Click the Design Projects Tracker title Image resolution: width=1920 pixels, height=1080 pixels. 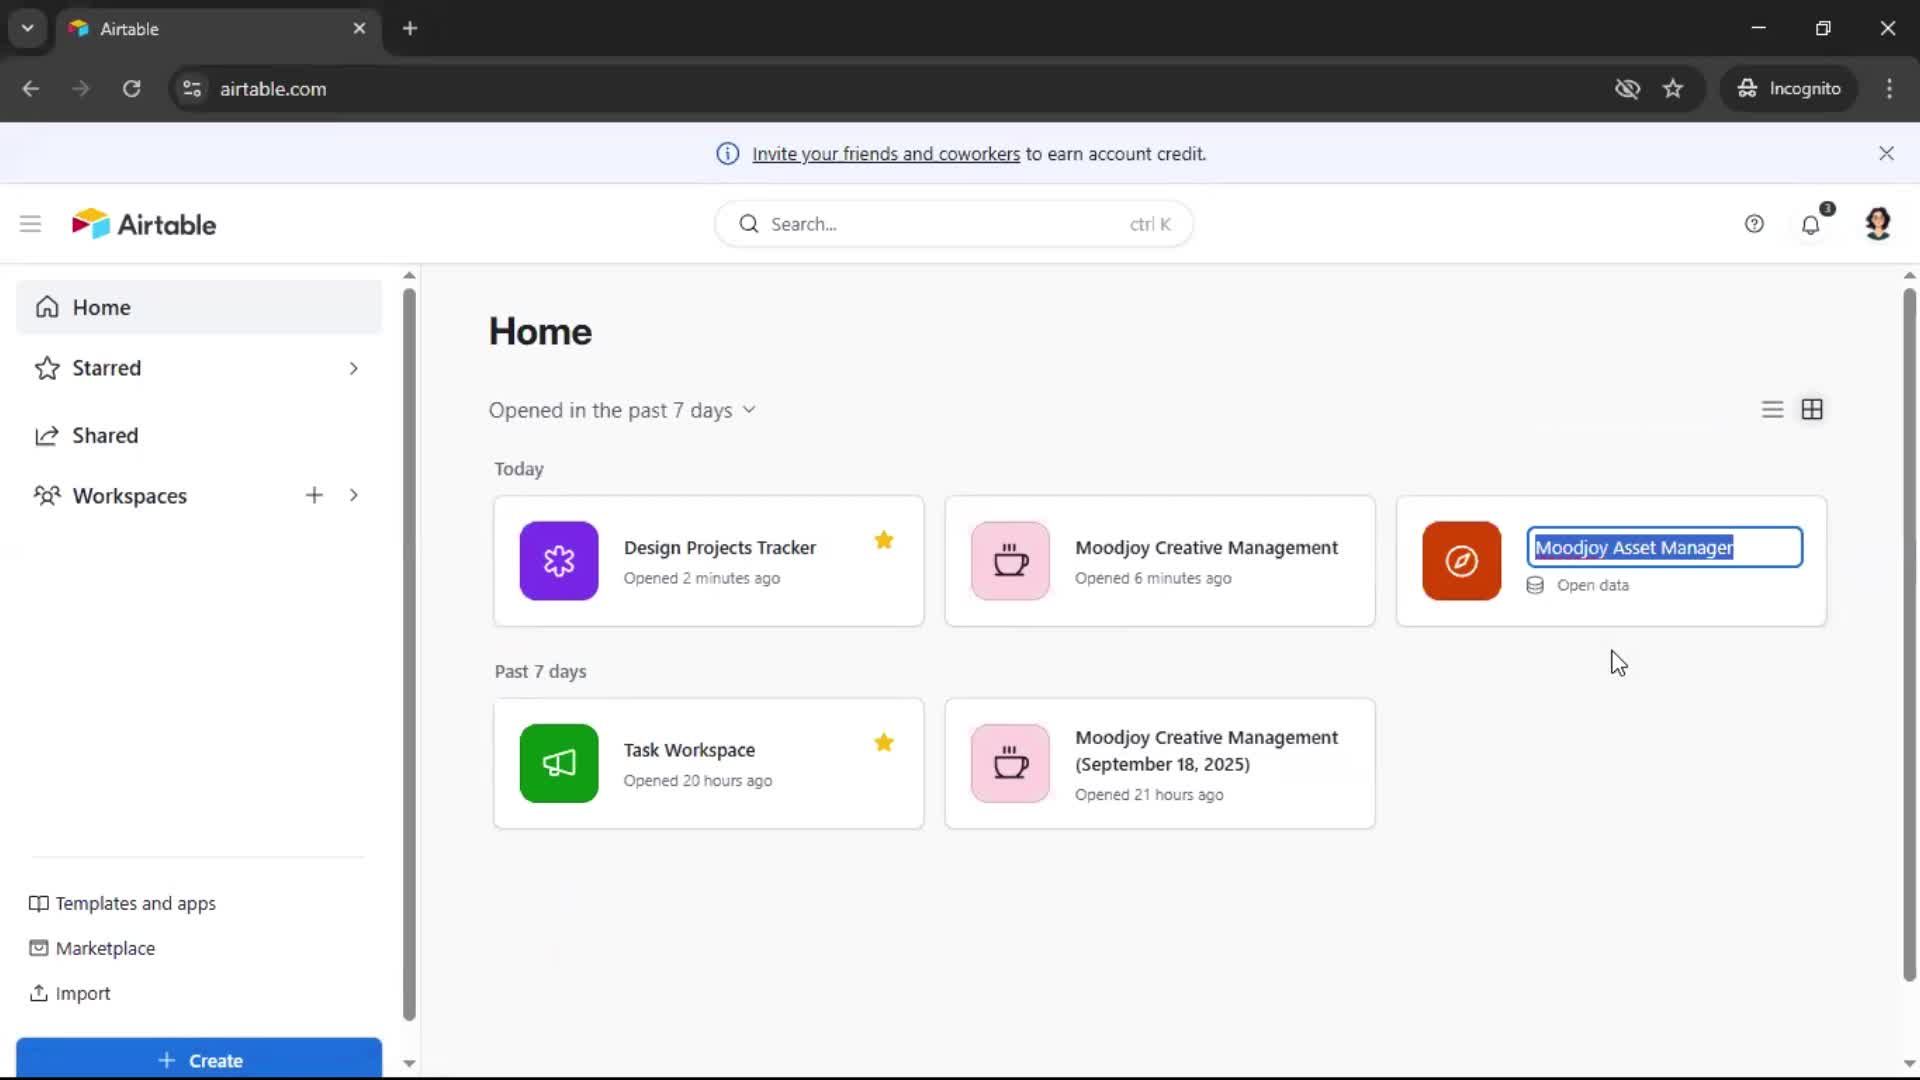coord(720,548)
